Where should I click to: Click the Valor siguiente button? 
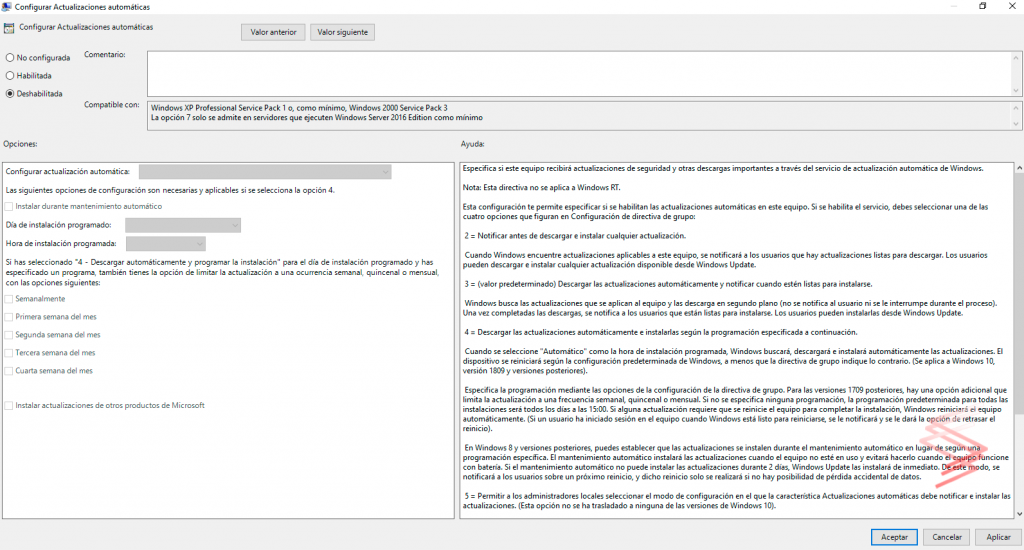tap(342, 32)
